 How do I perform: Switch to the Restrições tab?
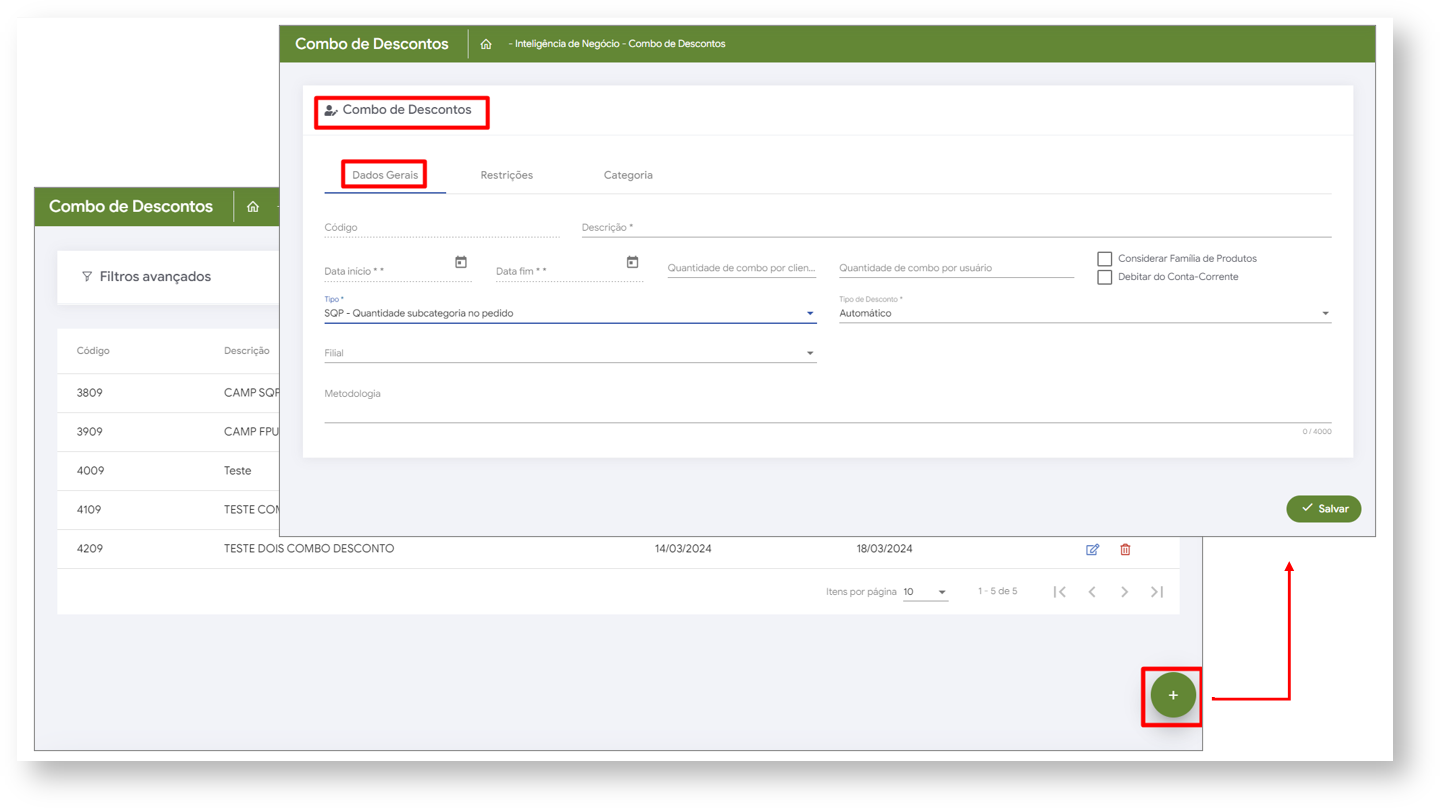506,175
